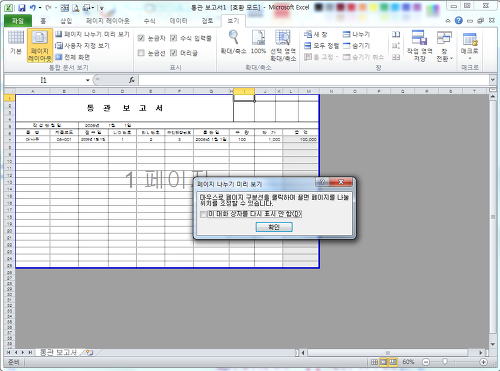500x371 pixels.
Task: Set zoom to 100% in ribbon
Action: pos(258,42)
